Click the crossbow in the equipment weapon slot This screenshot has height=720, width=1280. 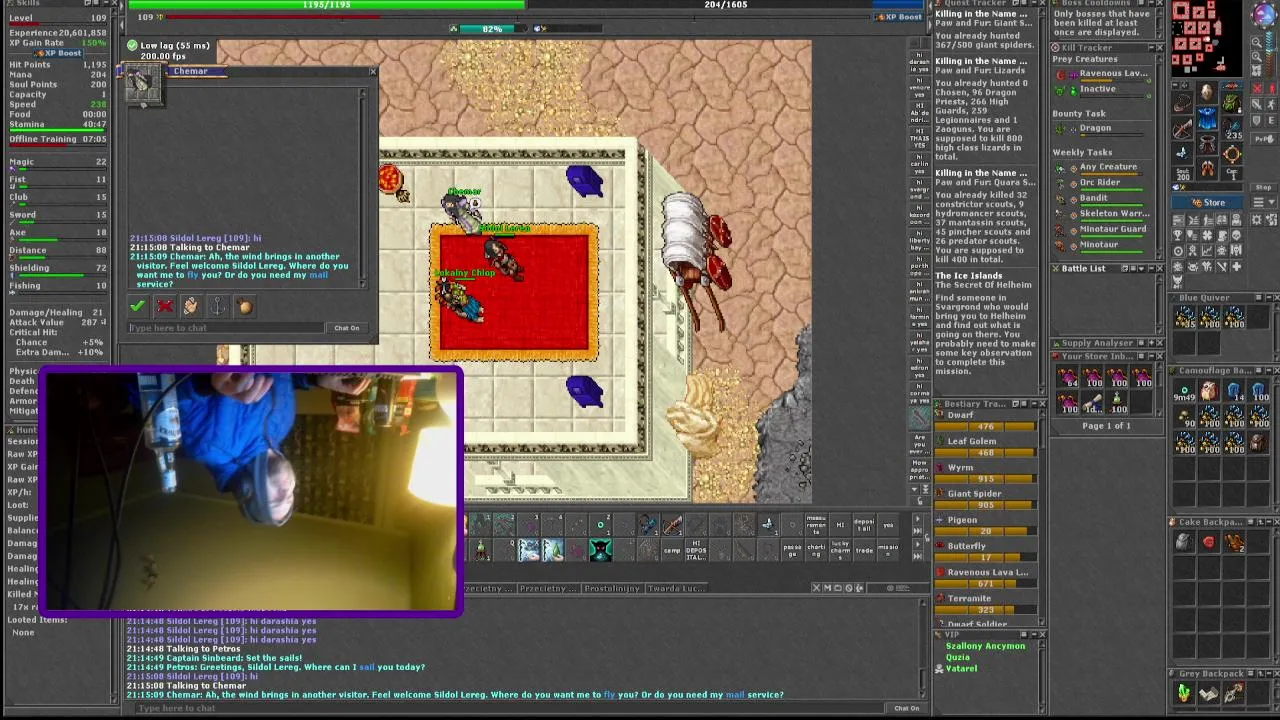click(1181, 130)
